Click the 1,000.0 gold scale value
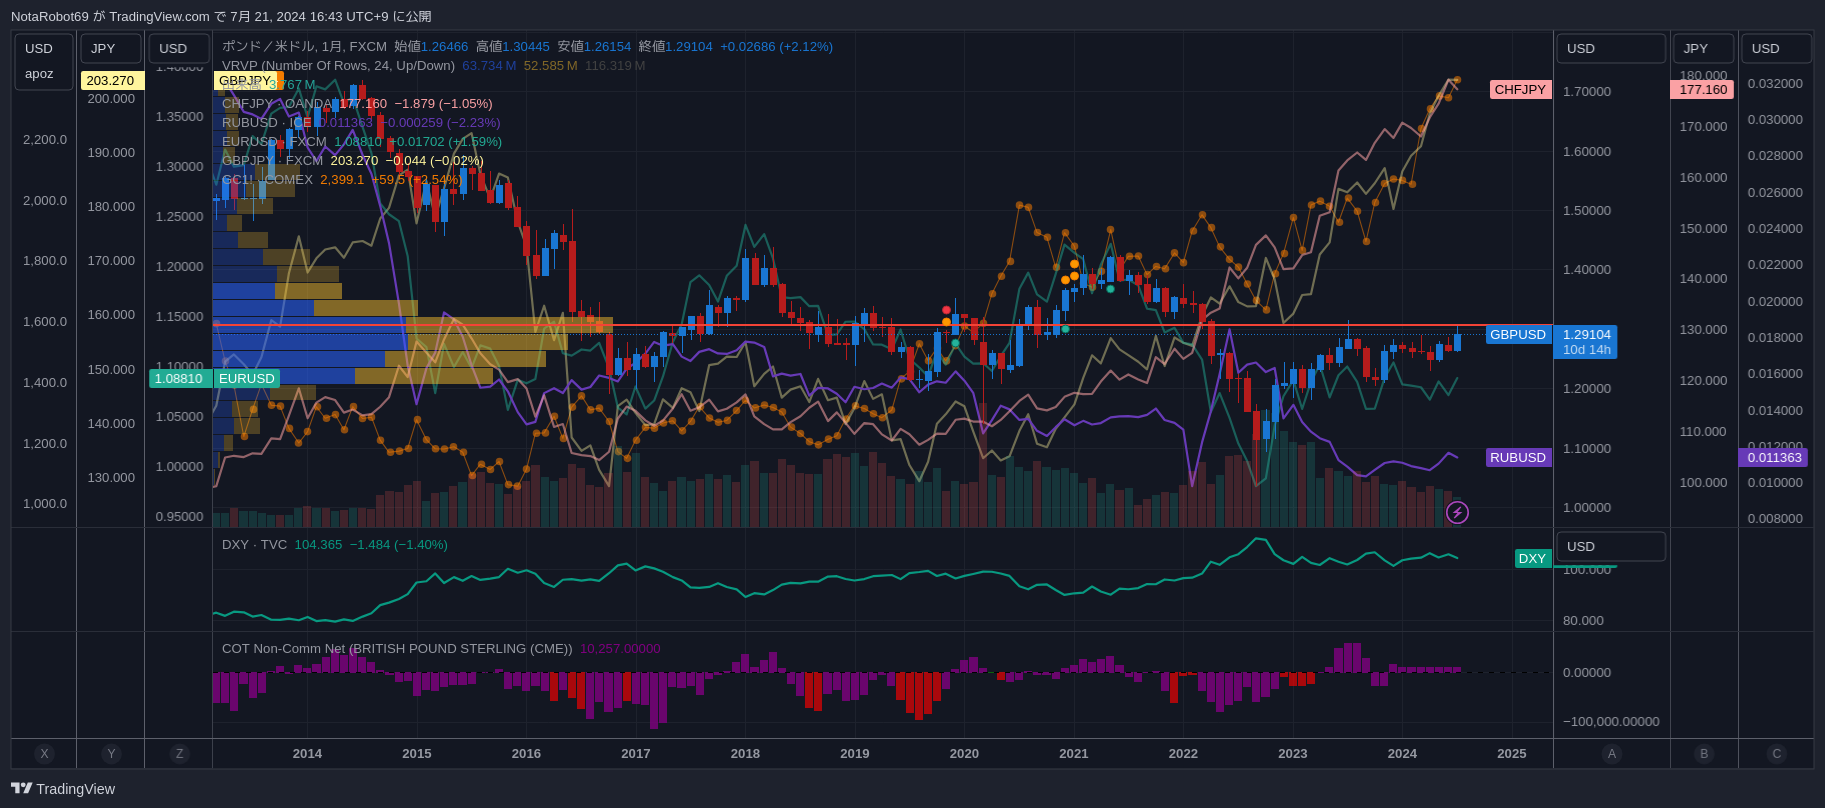Screen dimensions: 1825x808 tap(45, 504)
